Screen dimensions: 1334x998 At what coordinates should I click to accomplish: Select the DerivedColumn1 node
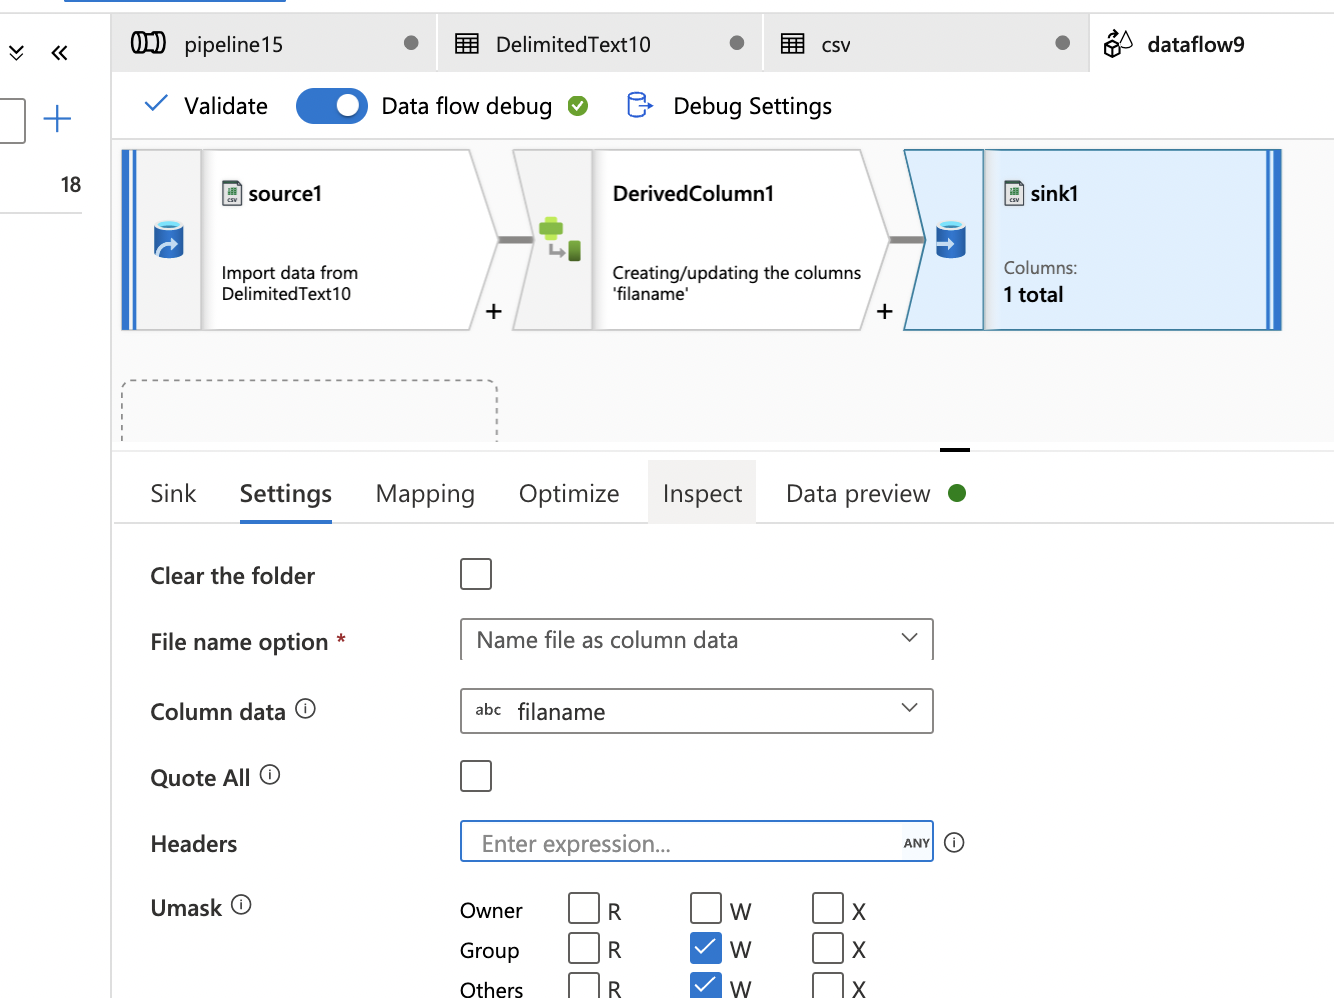[x=700, y=240]
